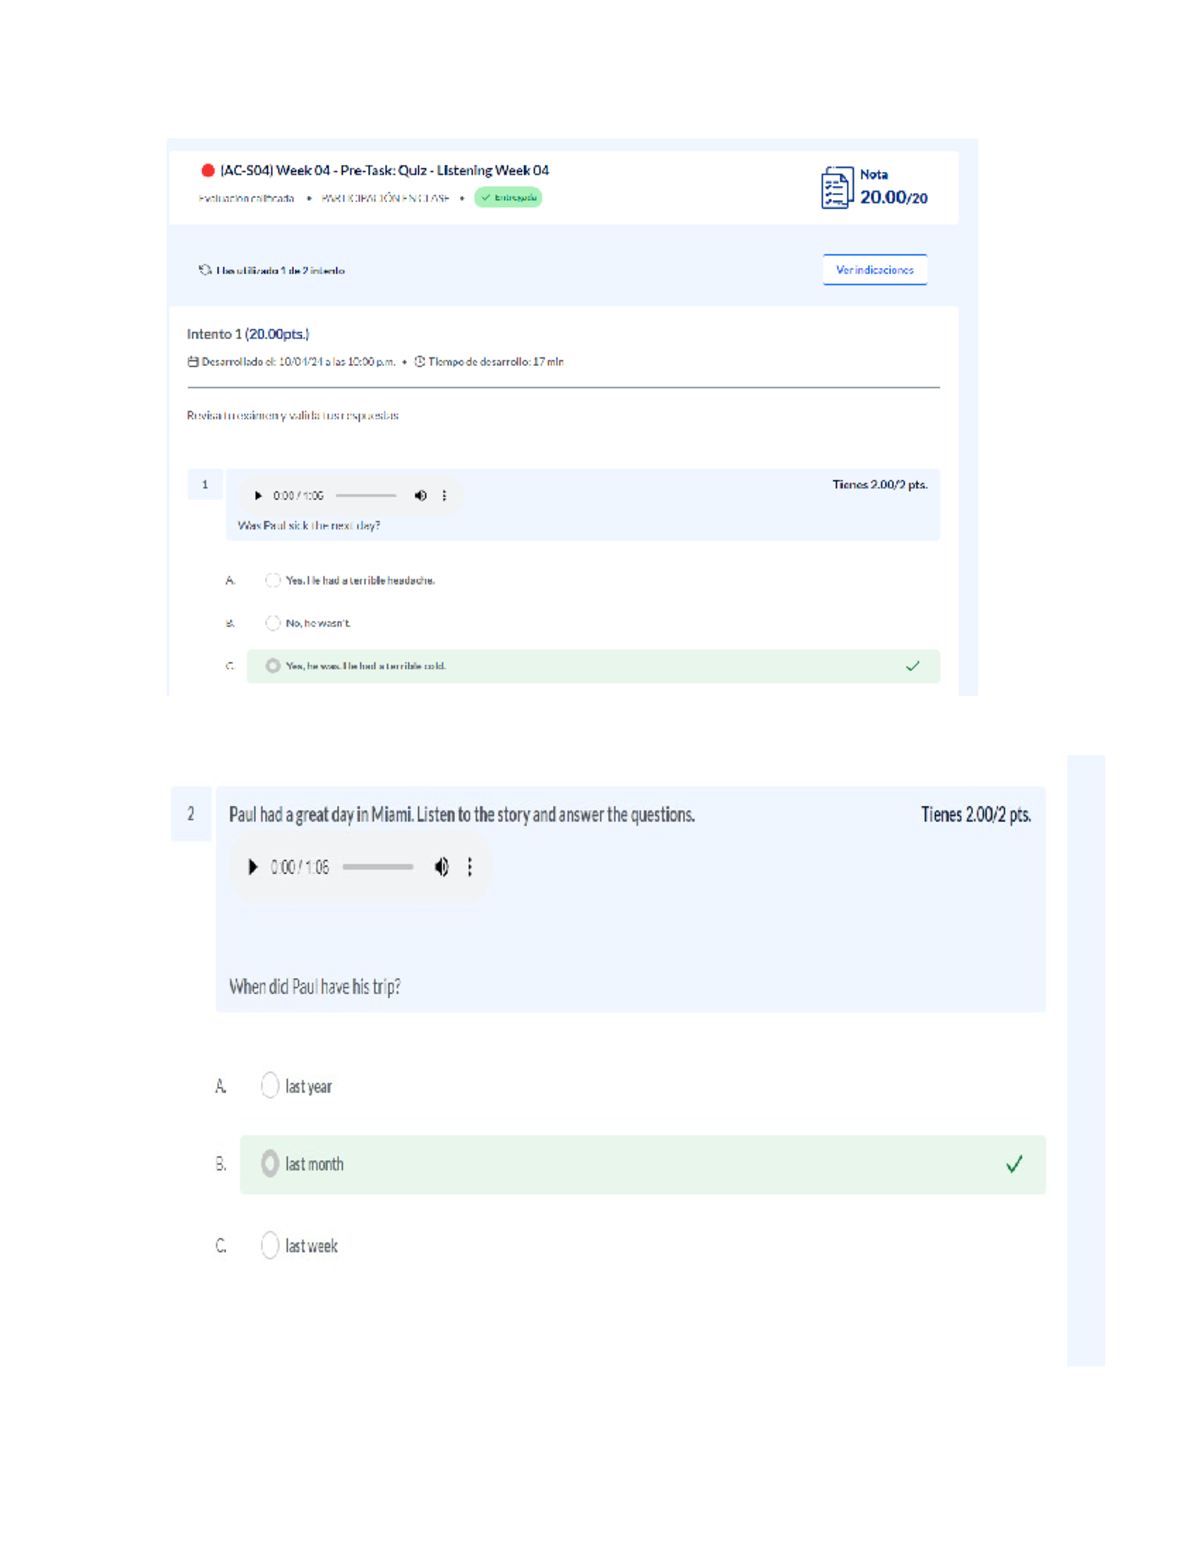
Task: Click the red dot beside quiz title
Action: pos(208,171)
